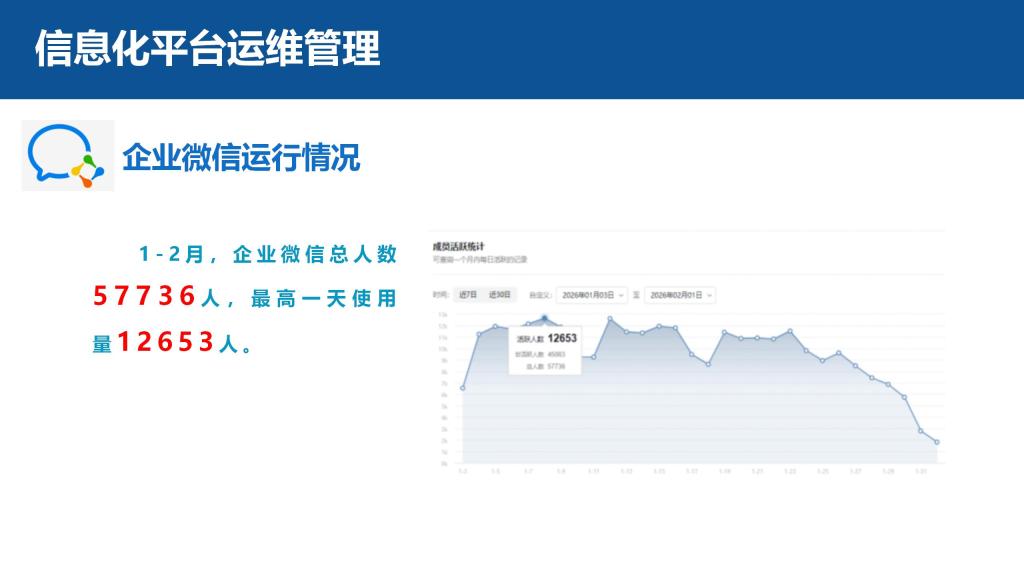Click the highlighted peak data point above the tooltip
1024x576 pixels.
click(x=545, y=318)
